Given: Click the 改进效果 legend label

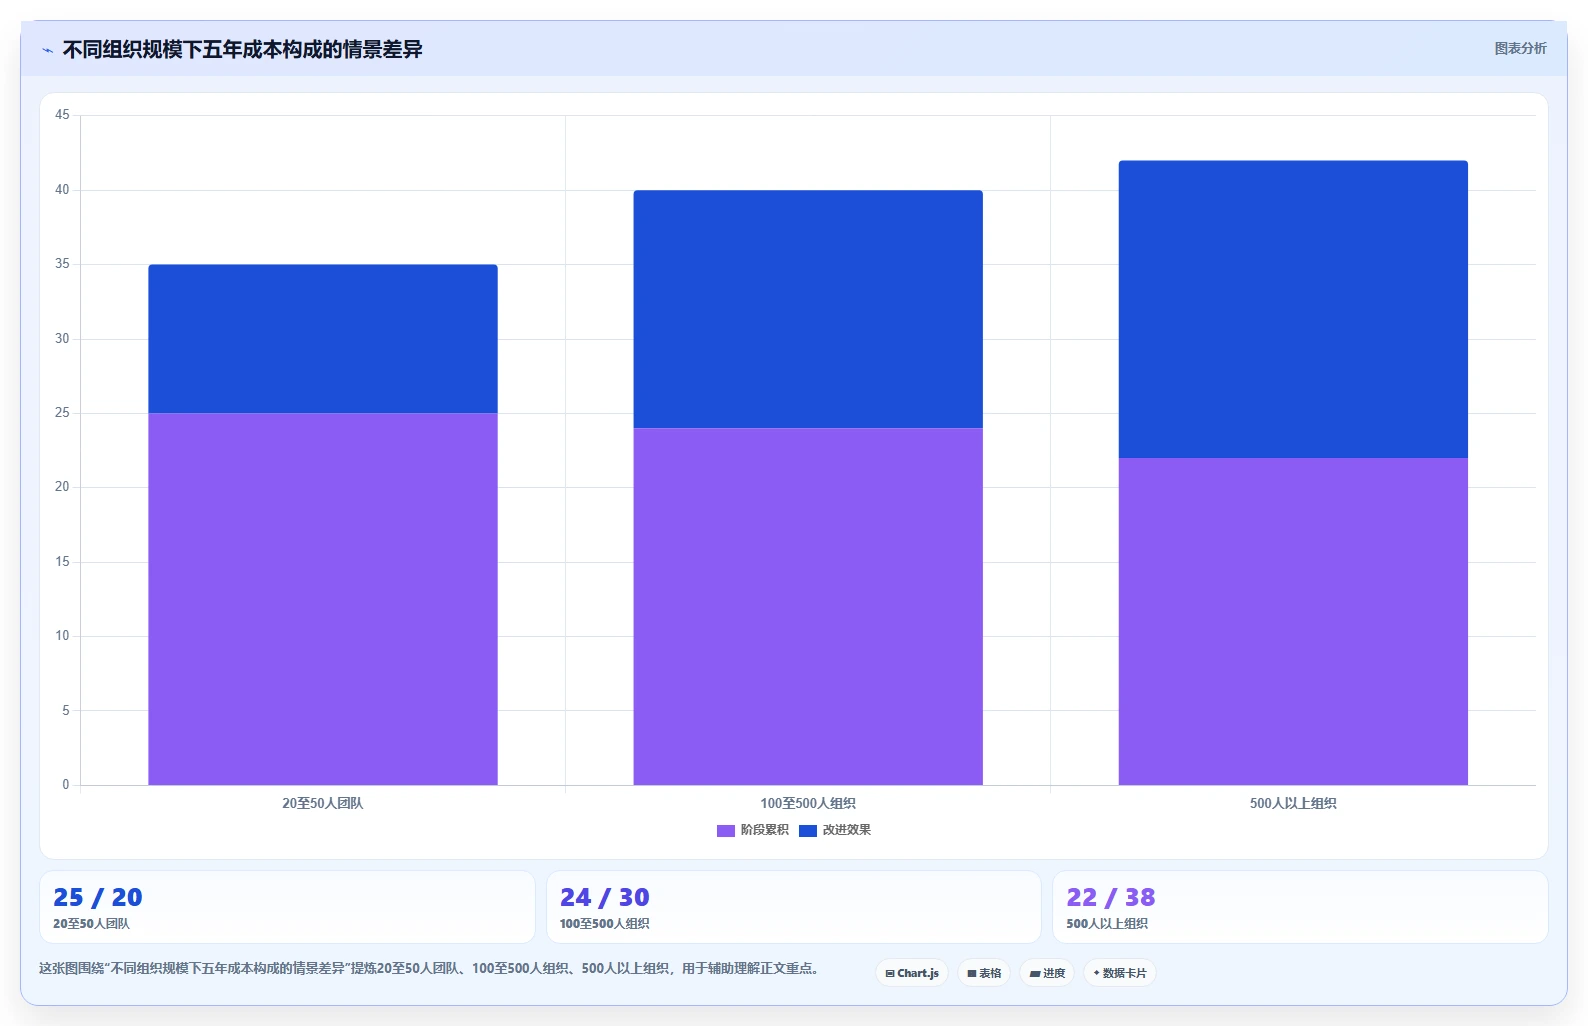Looking at the screenshot, I should point(847,830).
